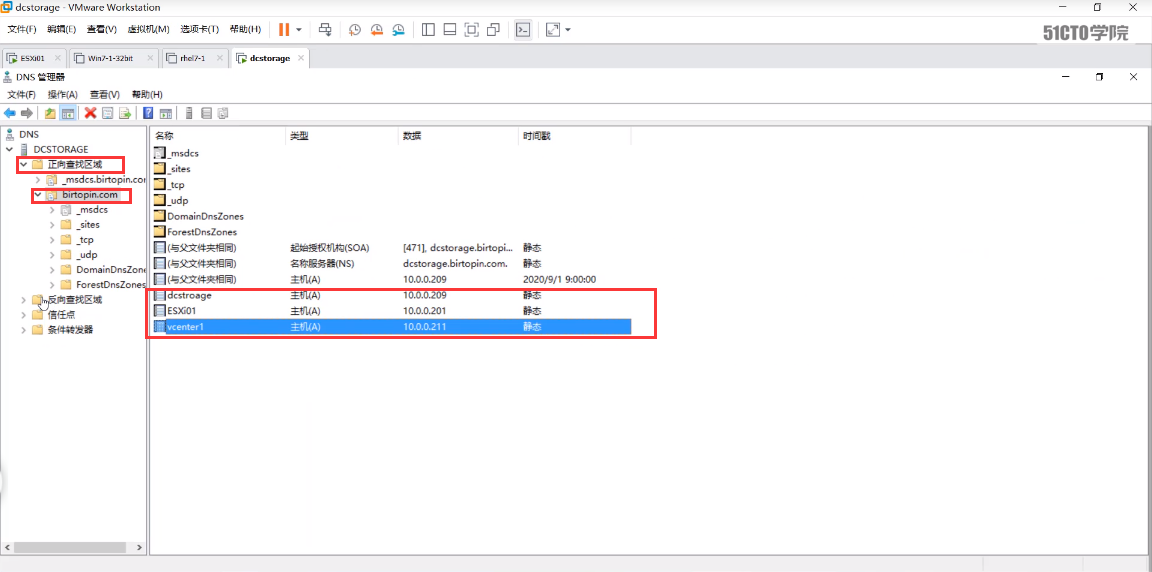The image size is (1152, 572).
Task: Open DNS Manager 帮助(H) menu
Action: click(147, 95)
